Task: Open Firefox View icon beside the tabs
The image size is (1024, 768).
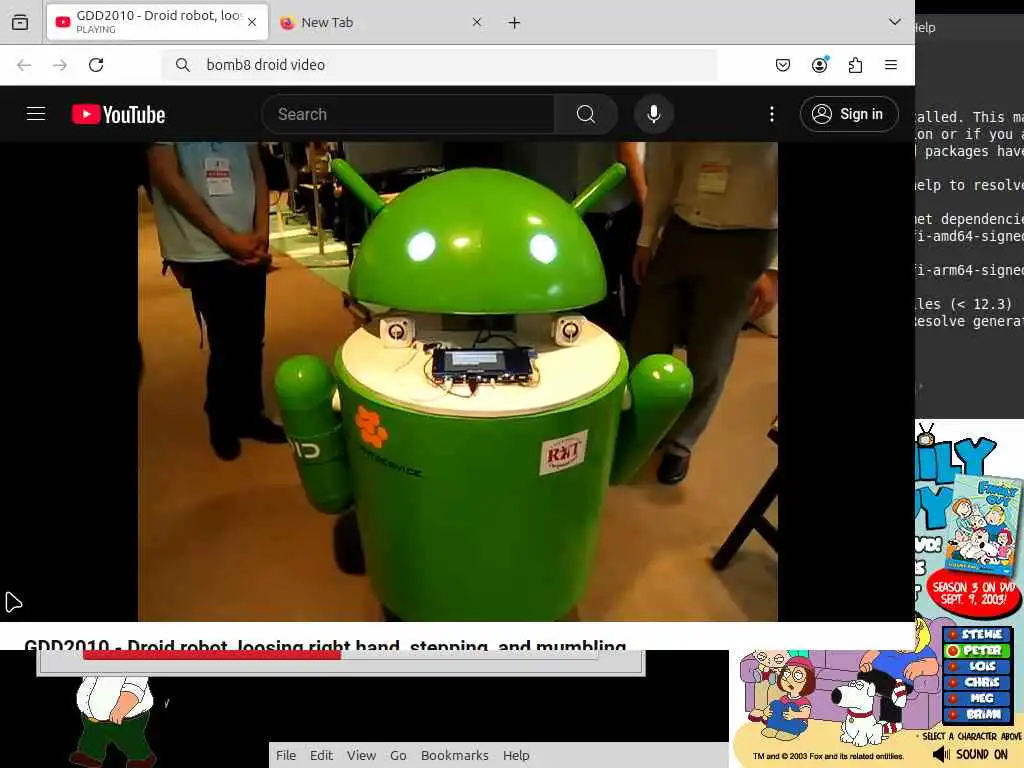Action: click(x=20, y=22)
